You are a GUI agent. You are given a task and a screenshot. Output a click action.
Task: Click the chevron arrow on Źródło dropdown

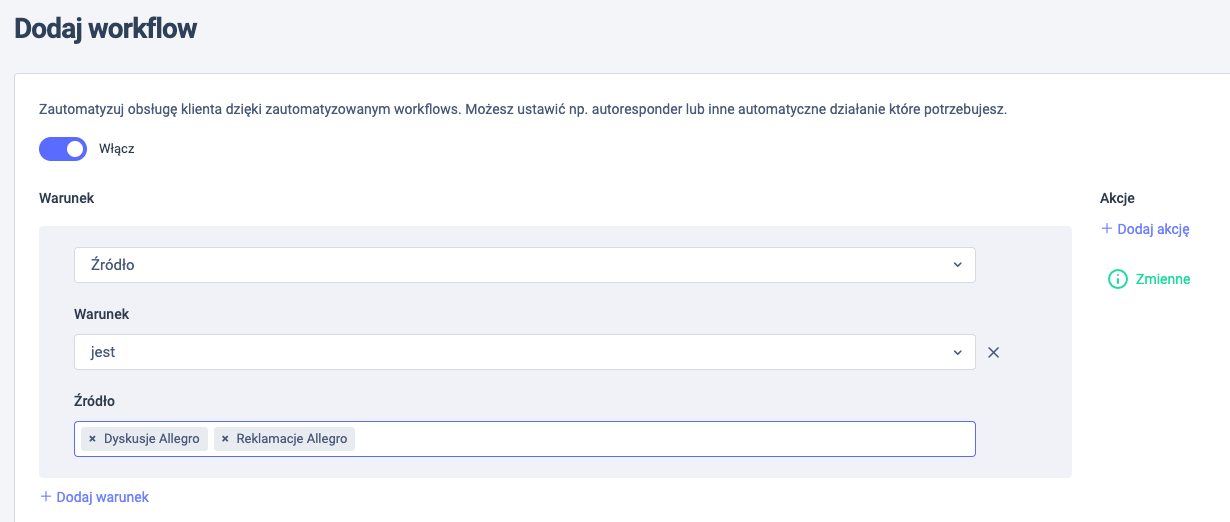(957, 265)
